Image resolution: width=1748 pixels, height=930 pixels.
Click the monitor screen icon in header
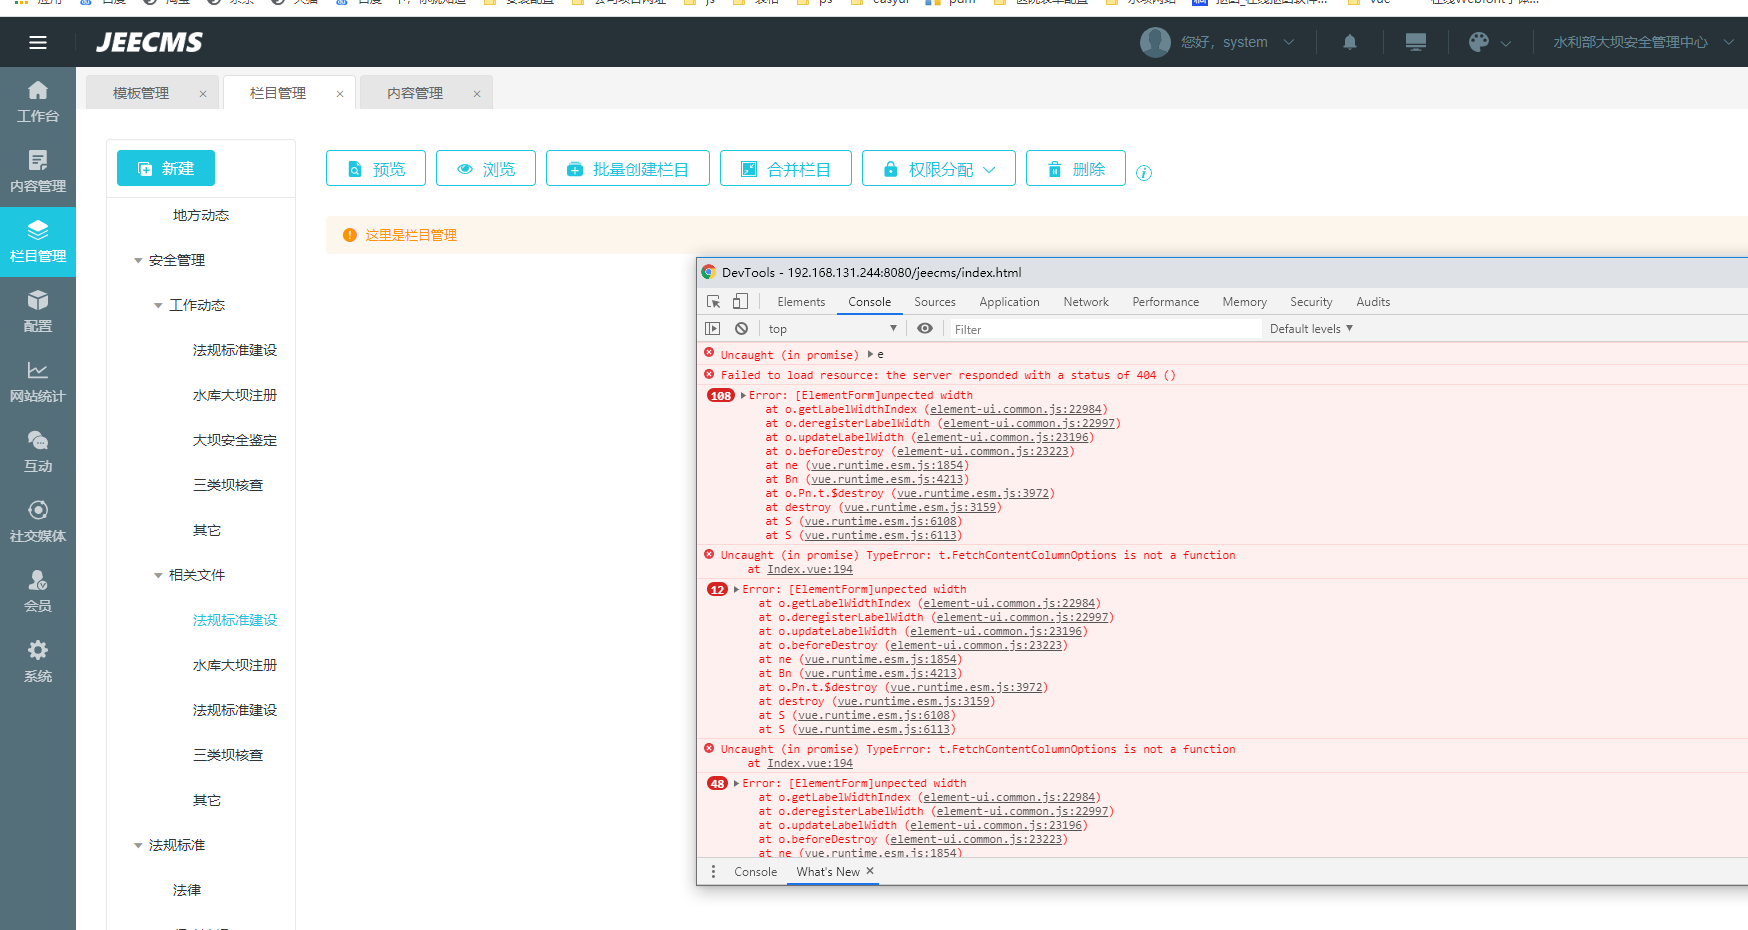coord(1415,42)
